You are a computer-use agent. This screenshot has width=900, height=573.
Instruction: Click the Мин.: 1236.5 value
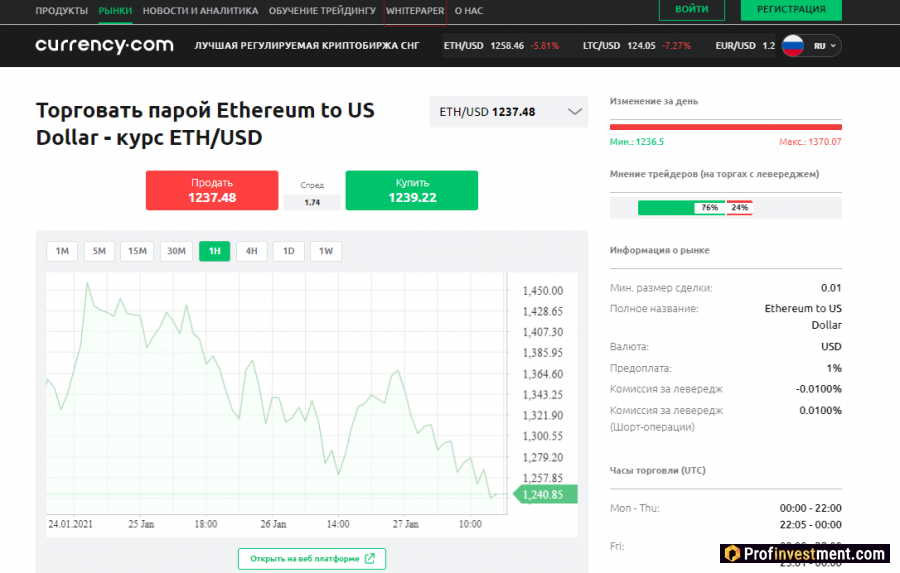pyautogui.click(x=637, y=142)
